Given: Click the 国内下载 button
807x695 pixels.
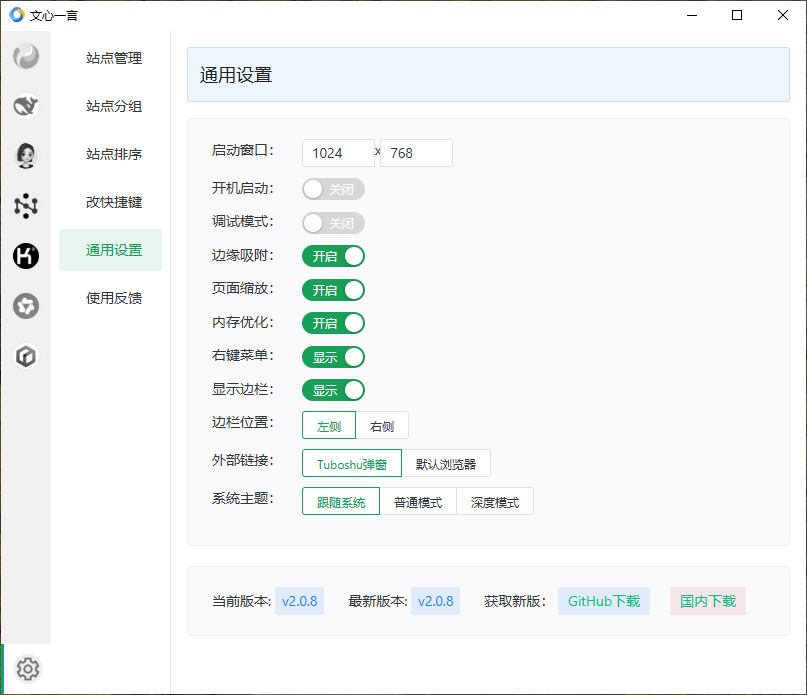Looking at the screenshot, I should (708, 601).
